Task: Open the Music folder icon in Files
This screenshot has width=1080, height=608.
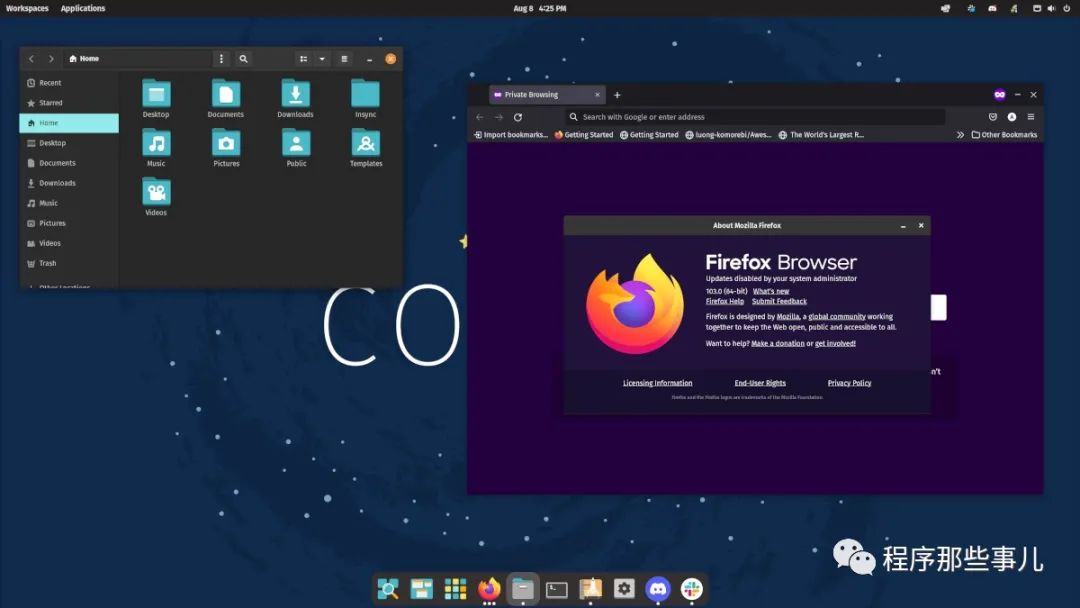Action: click(x=156, y=143)
